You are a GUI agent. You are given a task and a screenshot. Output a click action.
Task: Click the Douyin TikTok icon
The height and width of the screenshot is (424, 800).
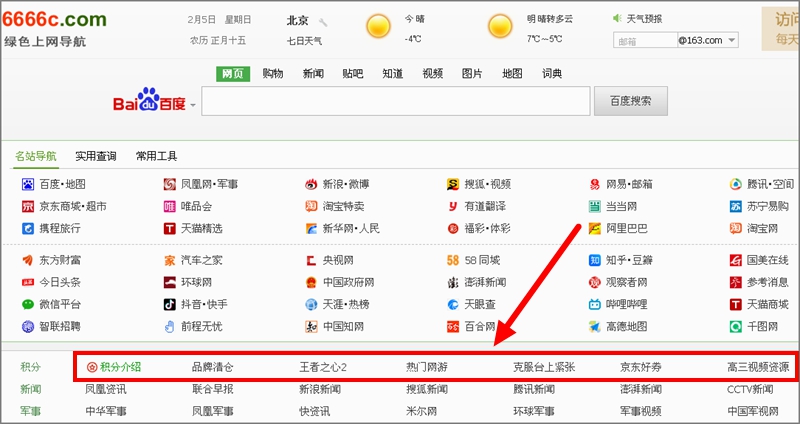(x=169, y=305)
